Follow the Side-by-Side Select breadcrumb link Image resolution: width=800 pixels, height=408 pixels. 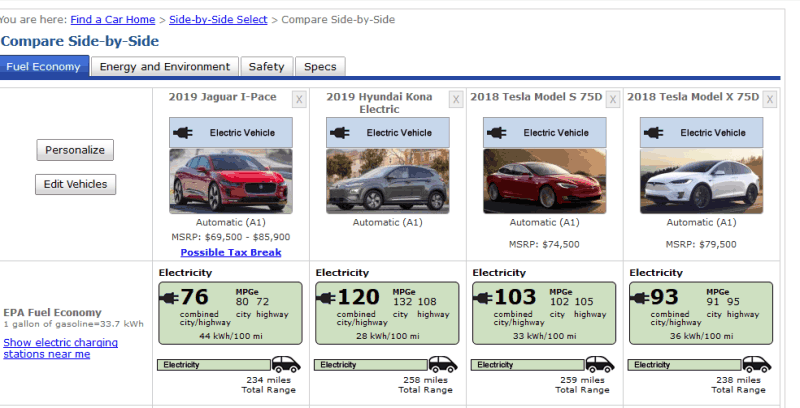218,19
